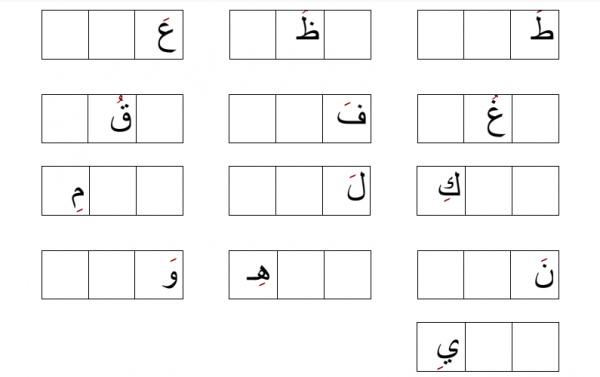Click the box with the letter ف
The image size is (600, 377).
pos(347,119)
